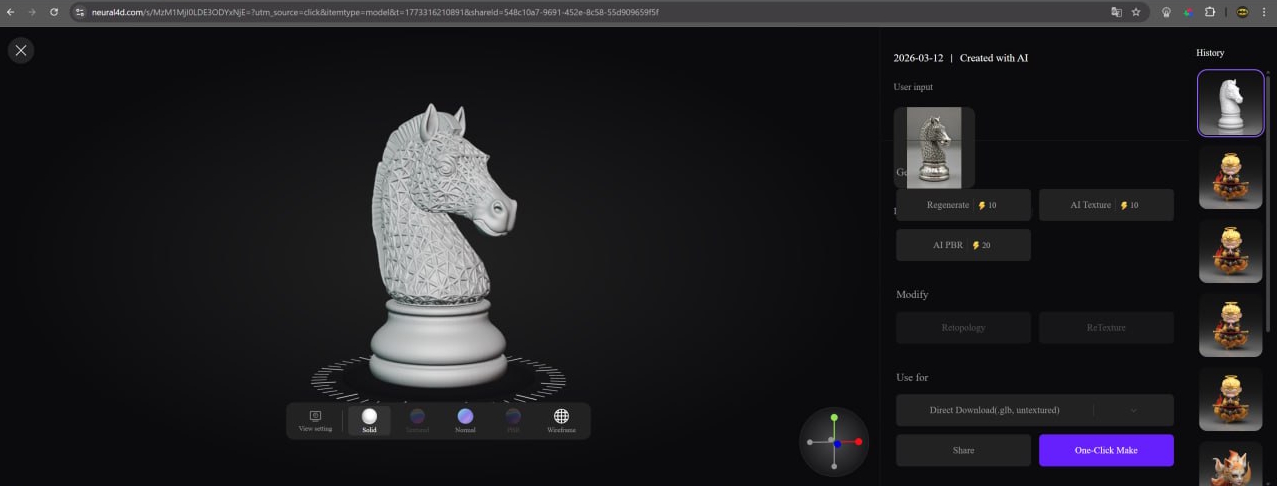The width and height of the screenshot is (1277, 486).
Task: Reload the page in the browser
Action: pos(53,12)
